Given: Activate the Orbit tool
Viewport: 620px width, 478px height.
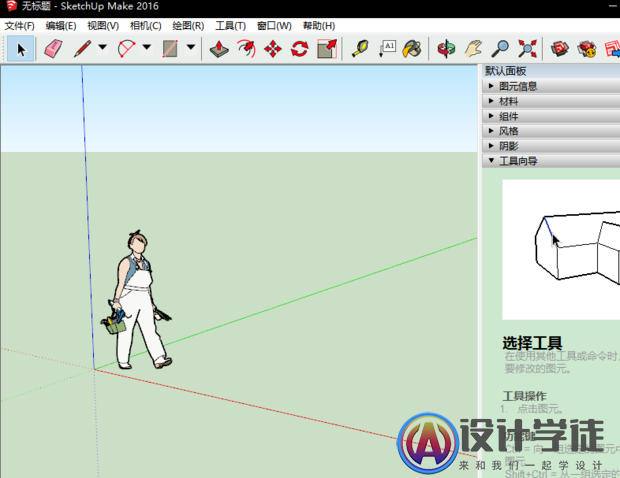Looking at the screenshot, I should point(446,49).
